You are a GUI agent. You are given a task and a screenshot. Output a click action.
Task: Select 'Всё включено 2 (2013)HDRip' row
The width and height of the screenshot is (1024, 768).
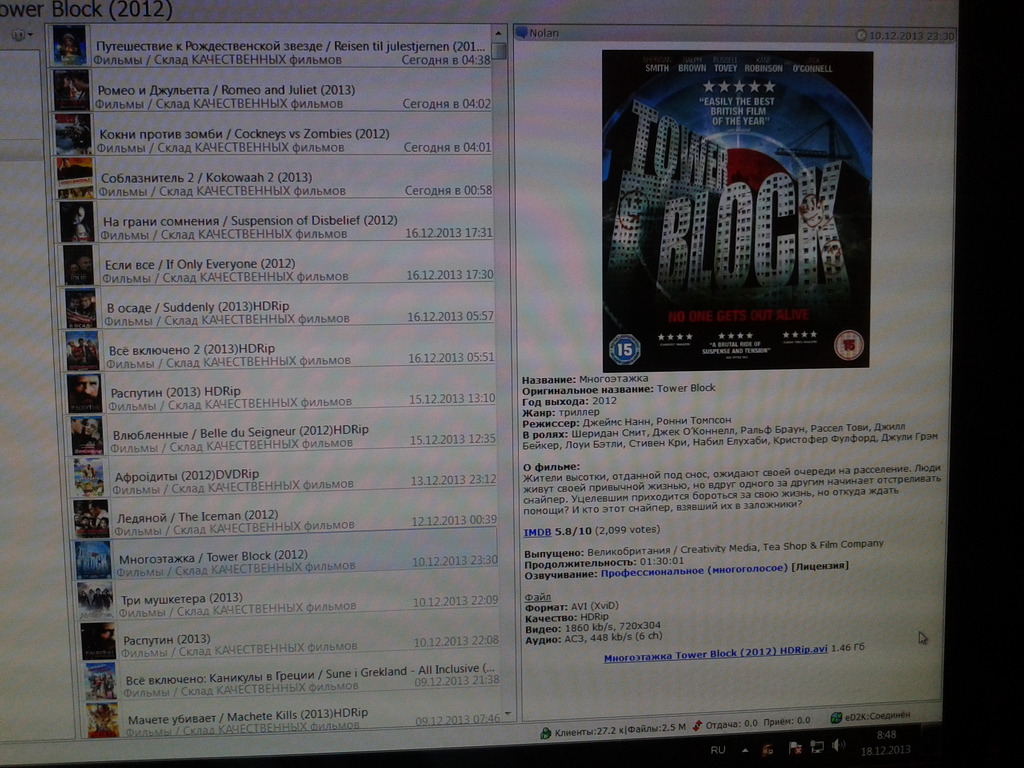280,351
